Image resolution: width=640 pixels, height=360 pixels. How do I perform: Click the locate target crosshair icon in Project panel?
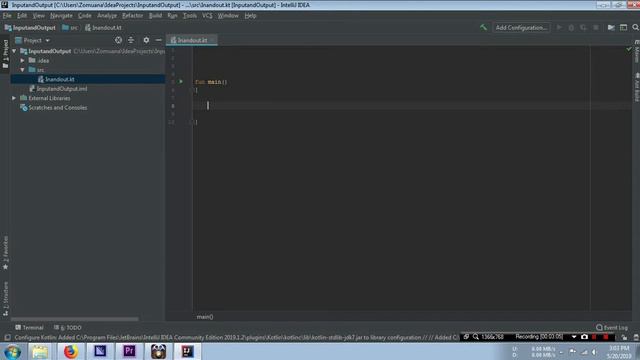click(118, 40)
